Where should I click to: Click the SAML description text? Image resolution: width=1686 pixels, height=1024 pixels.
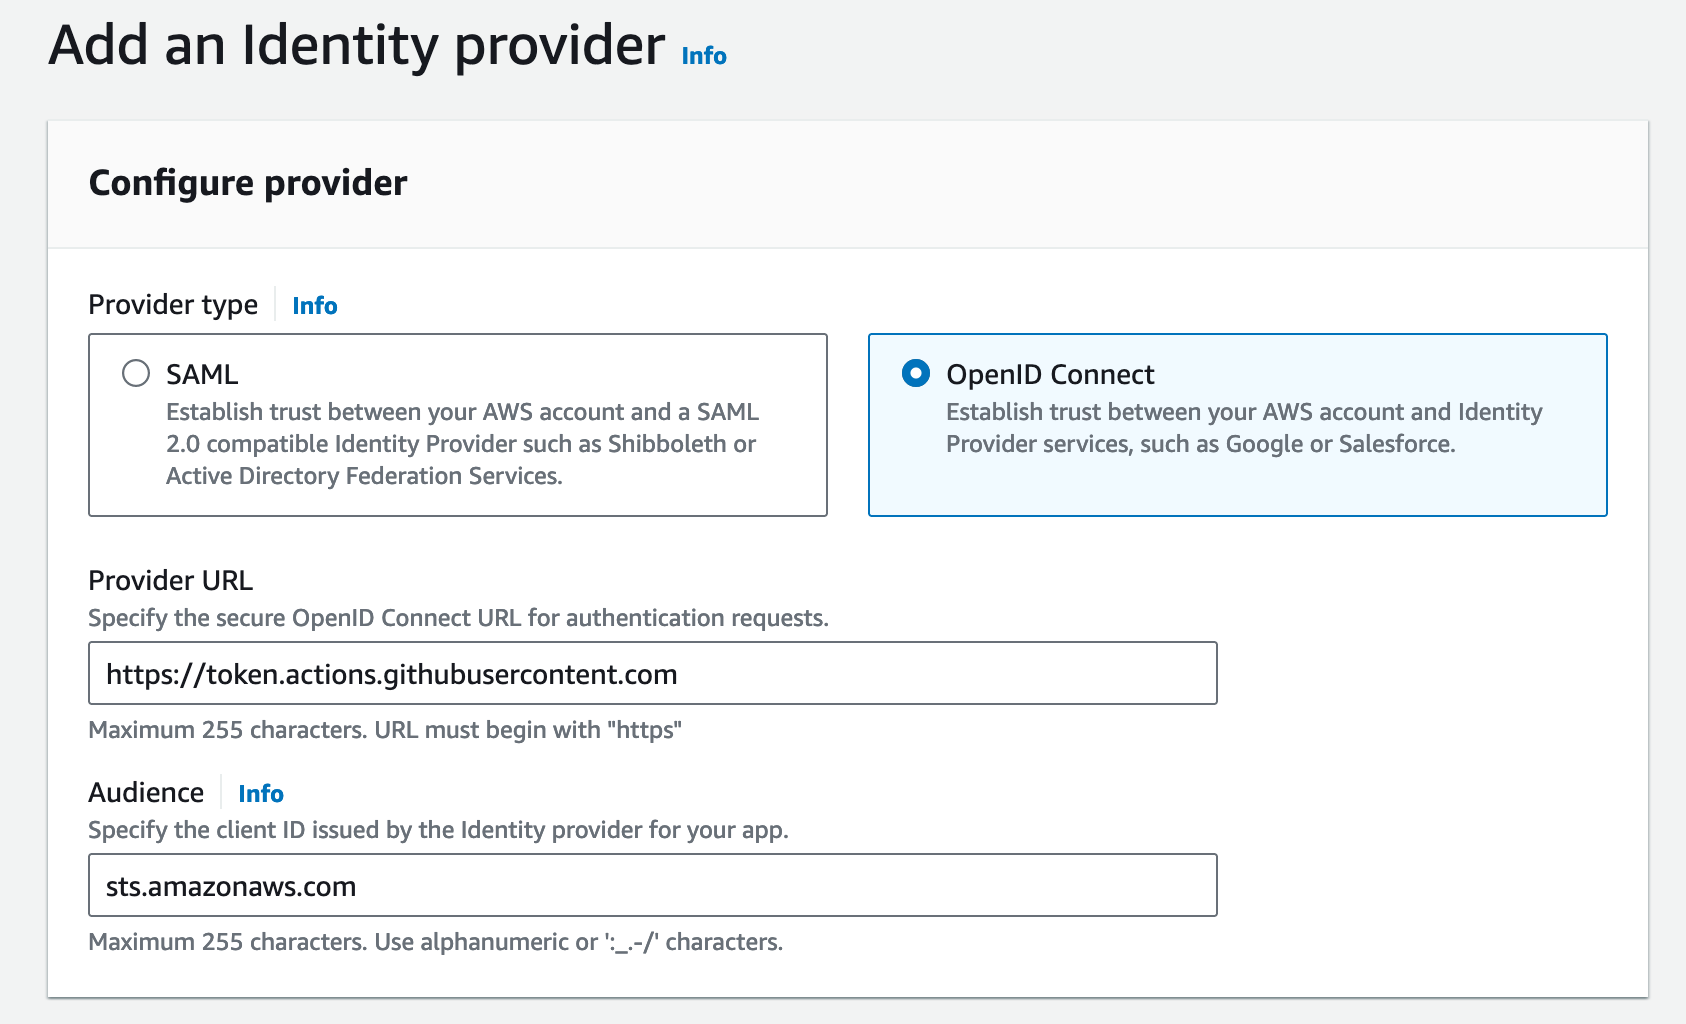click(462, 444)
